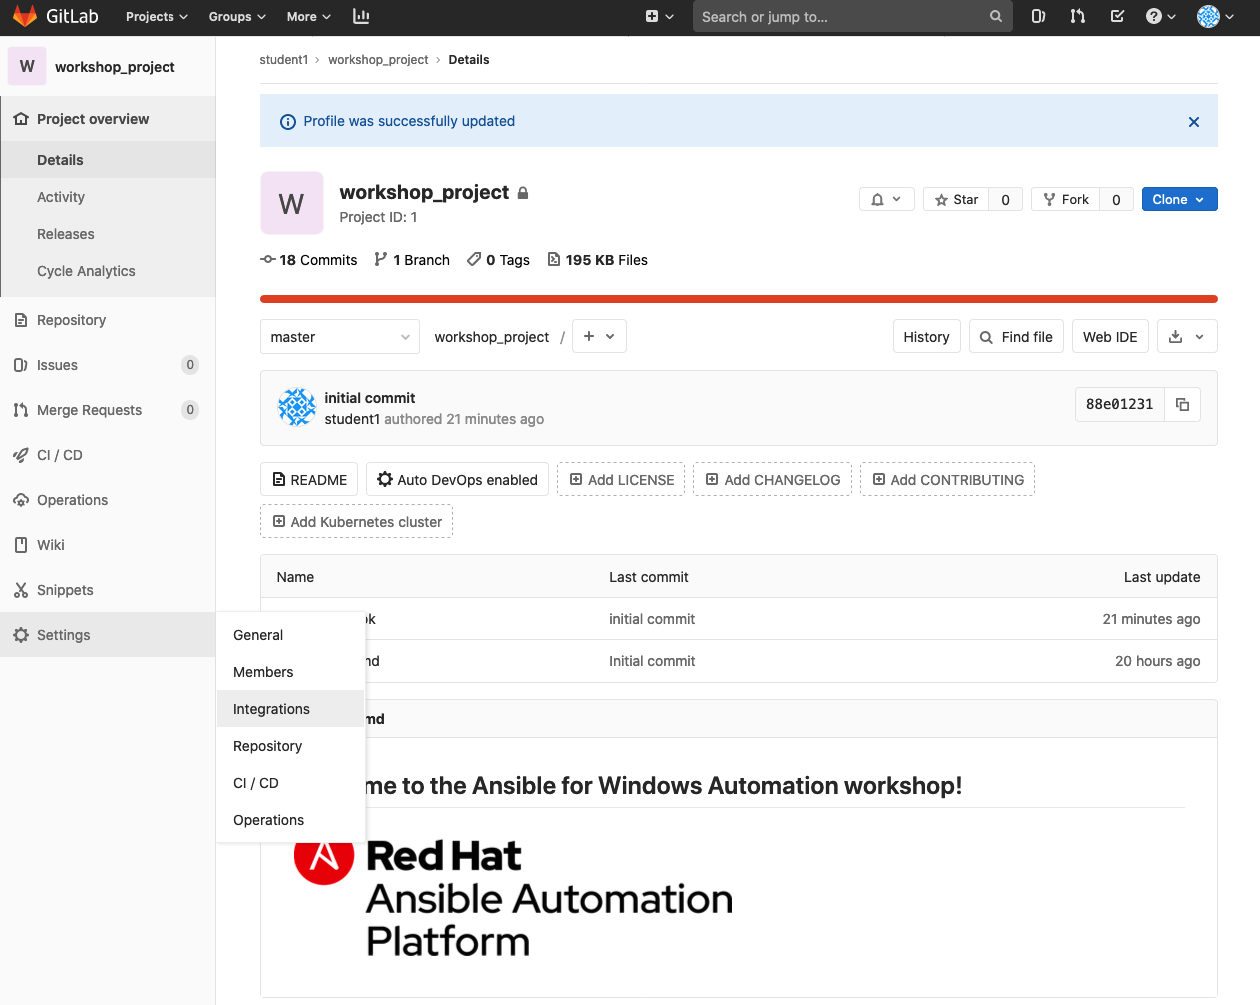The height and width of the screenshot is (1005, 1260).
Task: Copy the commit SHA to clipboard
Action: coord(1182,404)
